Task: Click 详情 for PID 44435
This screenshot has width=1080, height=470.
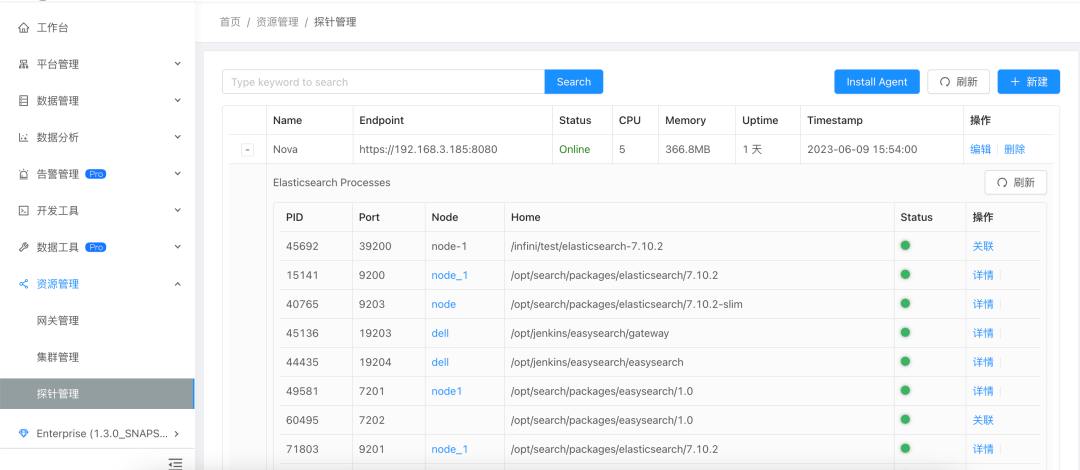Action: tap(983, 362)
